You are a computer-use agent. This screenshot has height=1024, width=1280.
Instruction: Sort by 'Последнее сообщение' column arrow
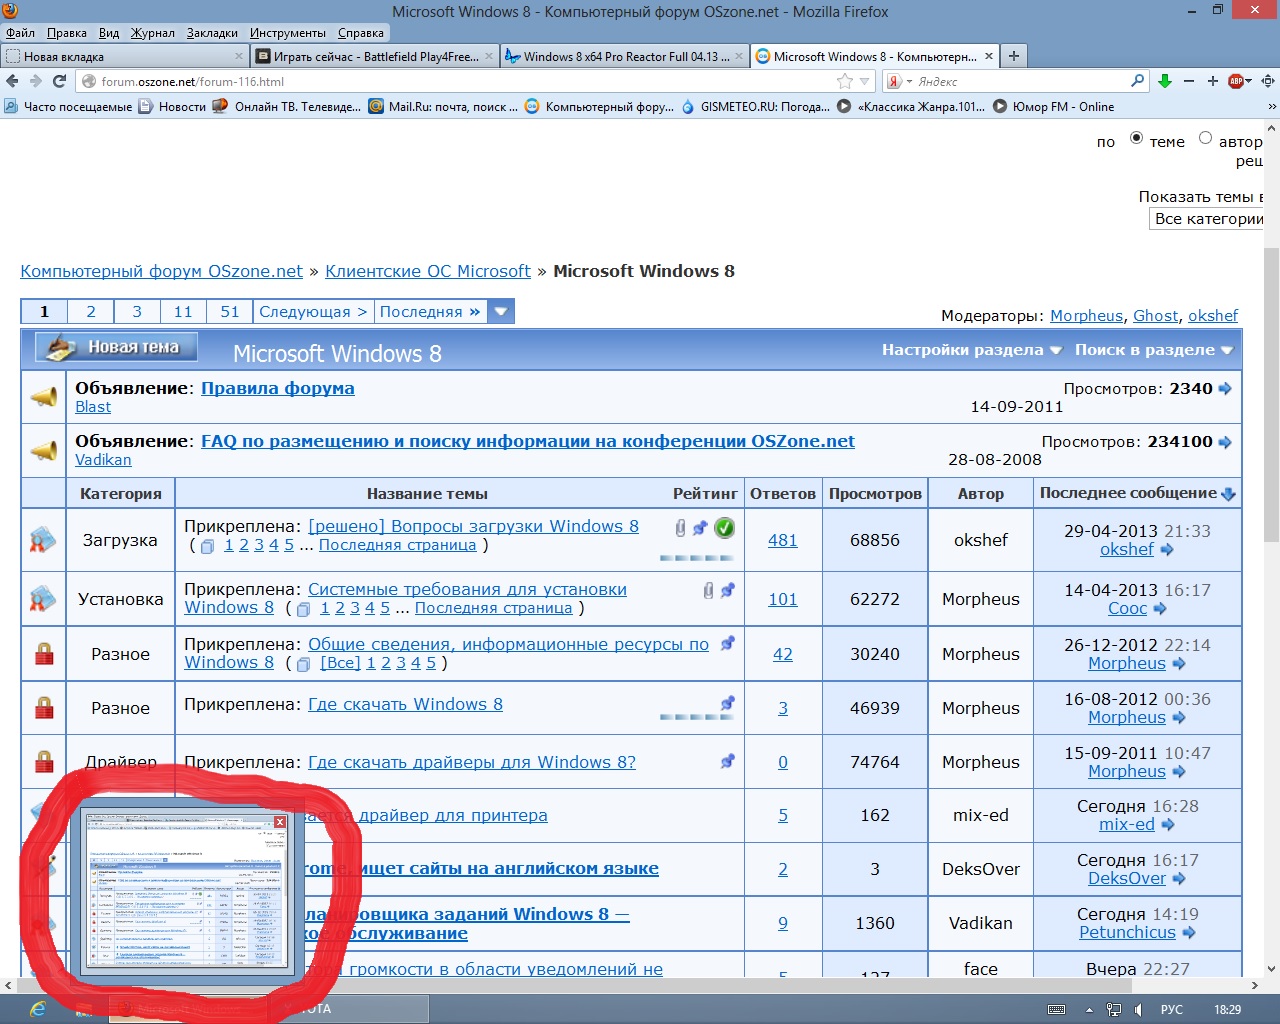(x=1228, y=493)
